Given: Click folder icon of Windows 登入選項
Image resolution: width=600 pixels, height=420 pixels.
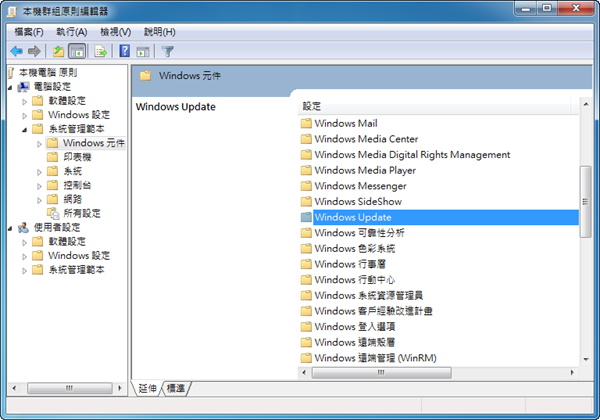Looking at the screenshot, I should coord(306,327).
